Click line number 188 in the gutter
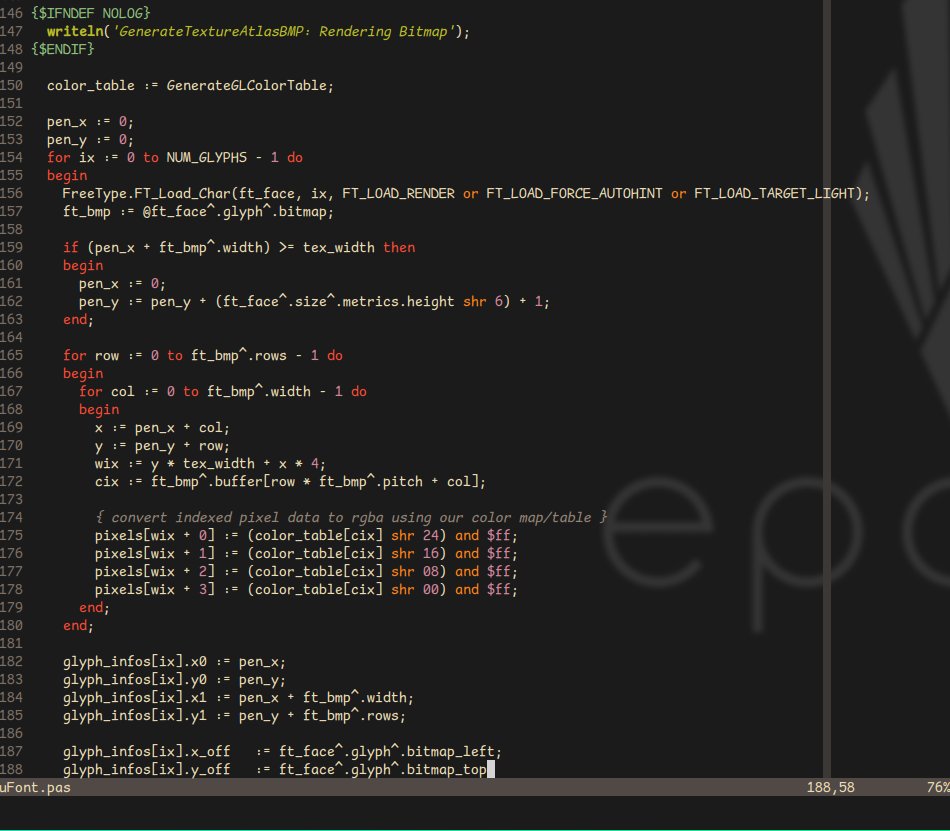The height and width of the screenshot is (831, 950). point(11,770)
